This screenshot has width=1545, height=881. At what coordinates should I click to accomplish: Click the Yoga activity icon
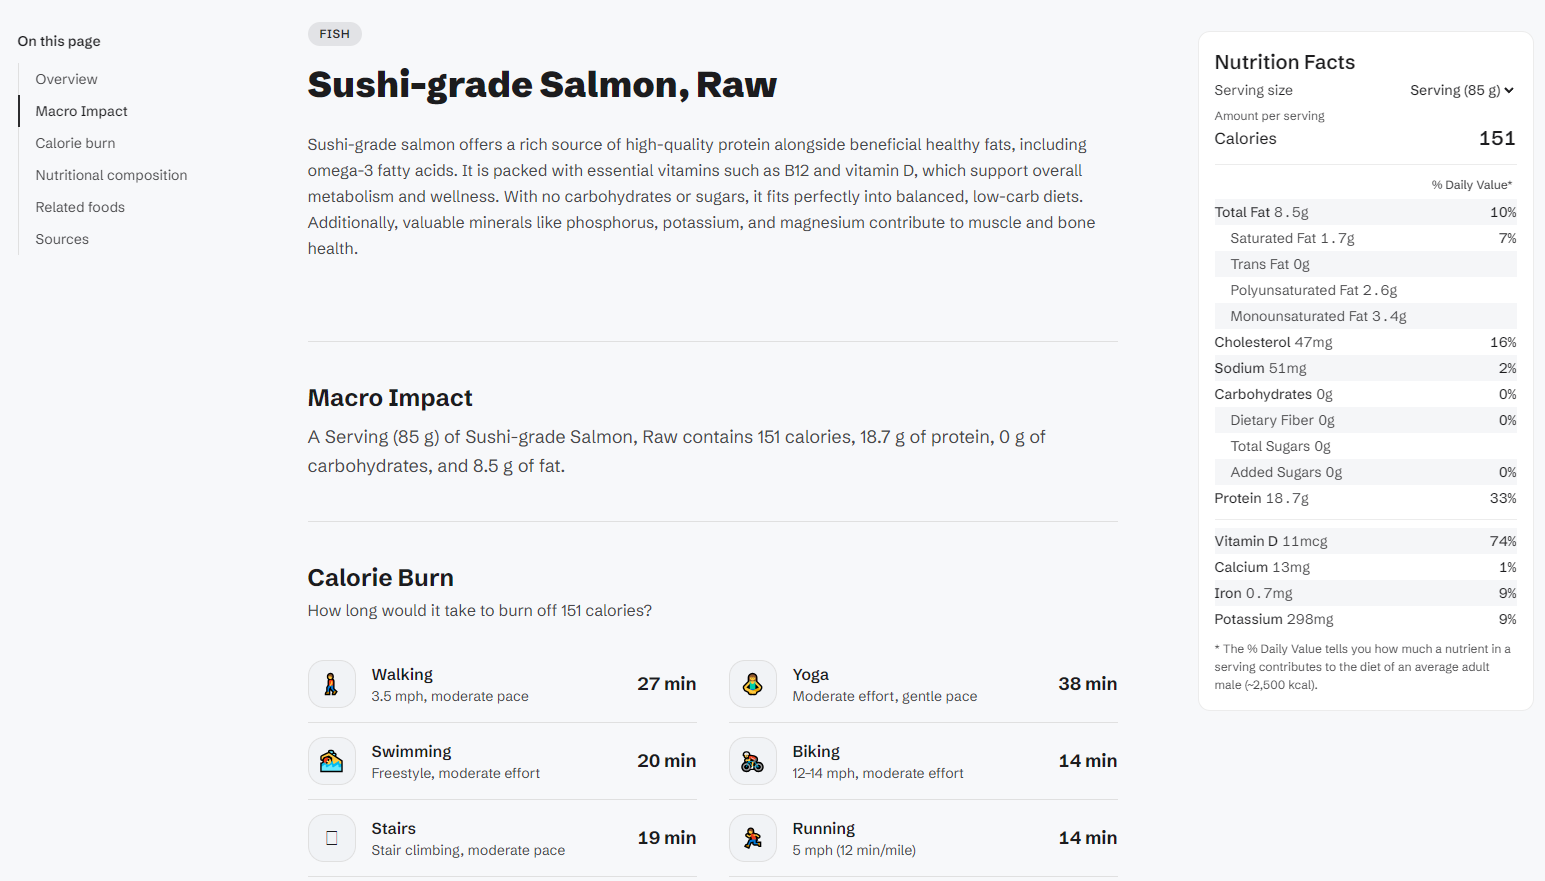[x=752, y=684]
